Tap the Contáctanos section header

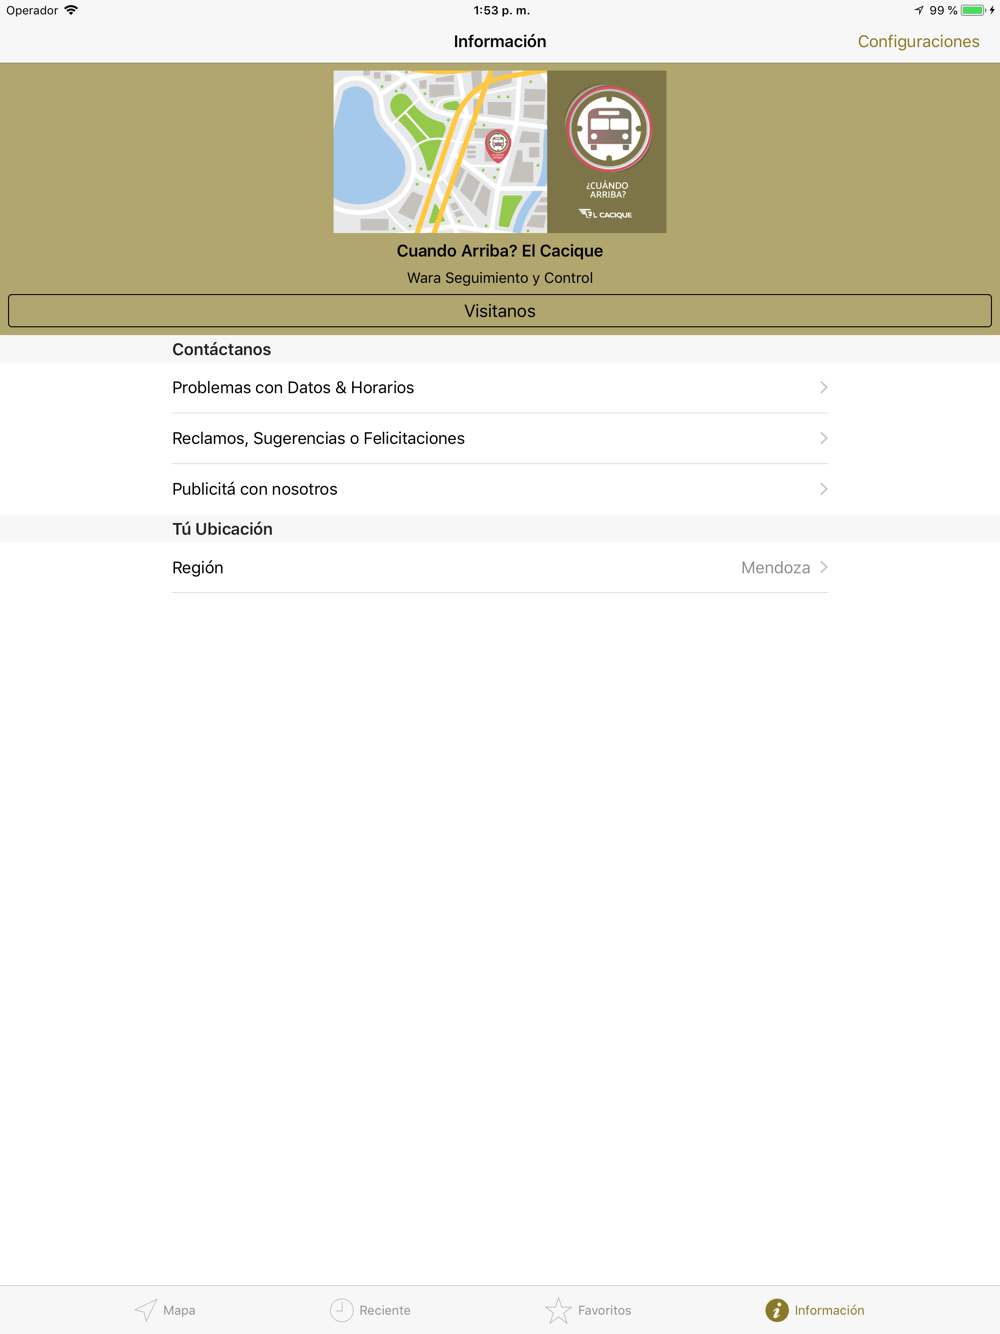[x=221, y=349]
